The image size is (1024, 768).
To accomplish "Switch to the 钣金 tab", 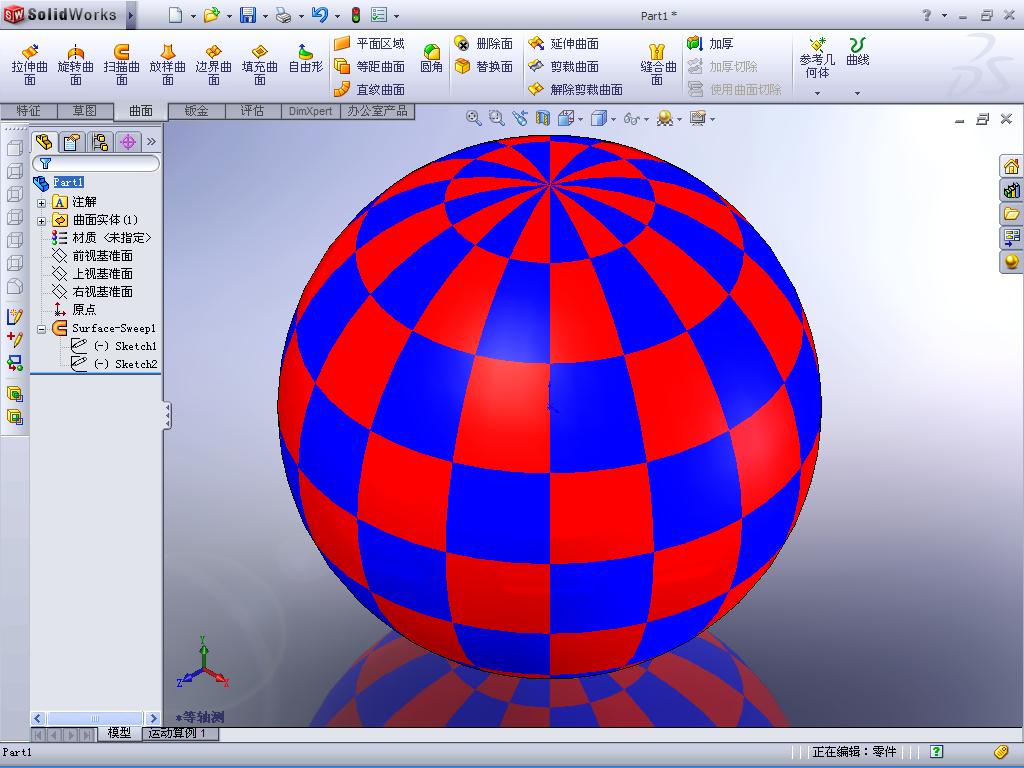I will [x=197, y=110].
